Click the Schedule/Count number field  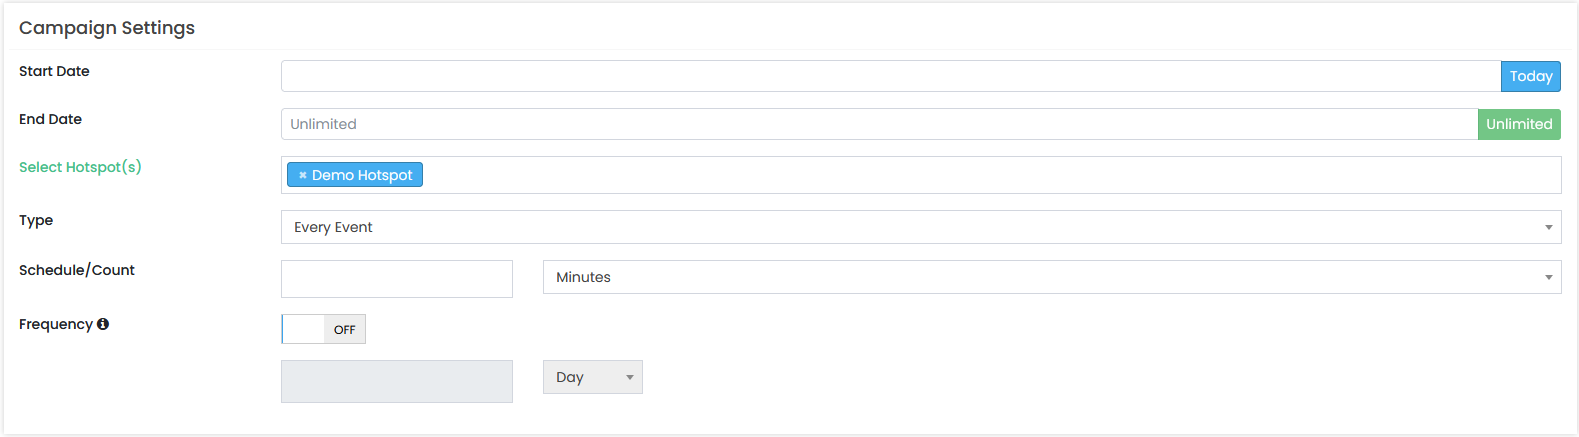tap(397, 279)
